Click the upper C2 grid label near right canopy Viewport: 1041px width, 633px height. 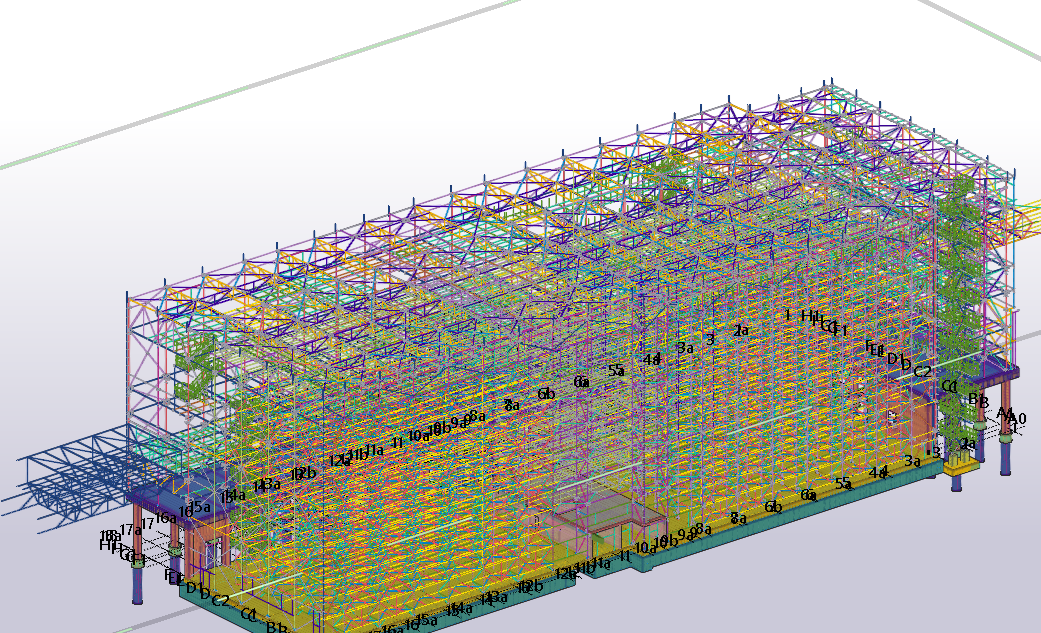[x=922, y=372]
